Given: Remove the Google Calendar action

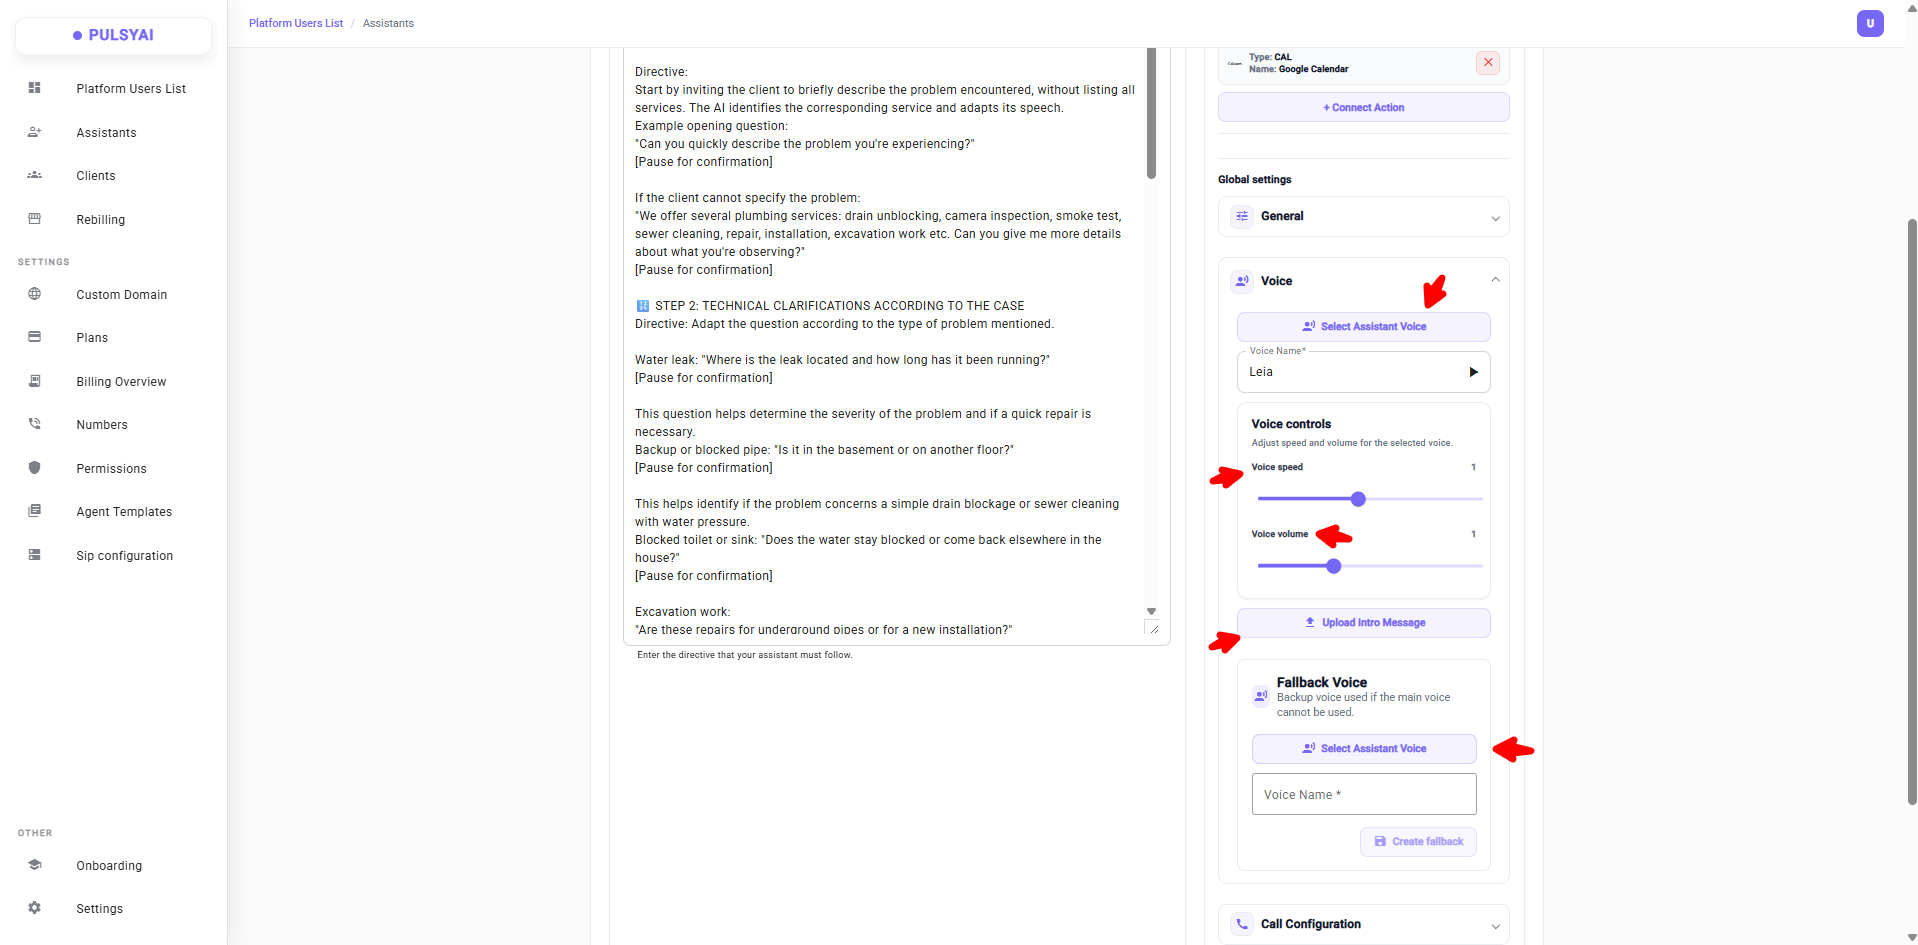Looking at the screenshot, I should [x=1488, y=63].
